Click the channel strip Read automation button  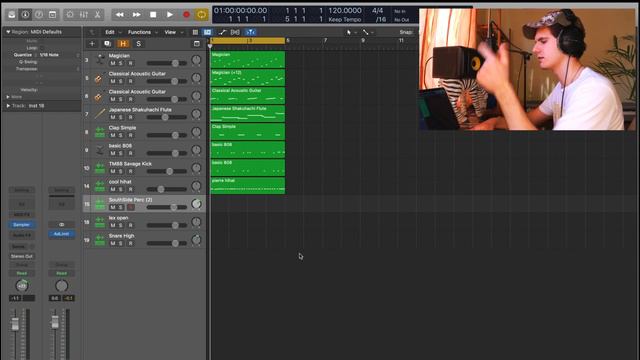(x=22, y=273)
